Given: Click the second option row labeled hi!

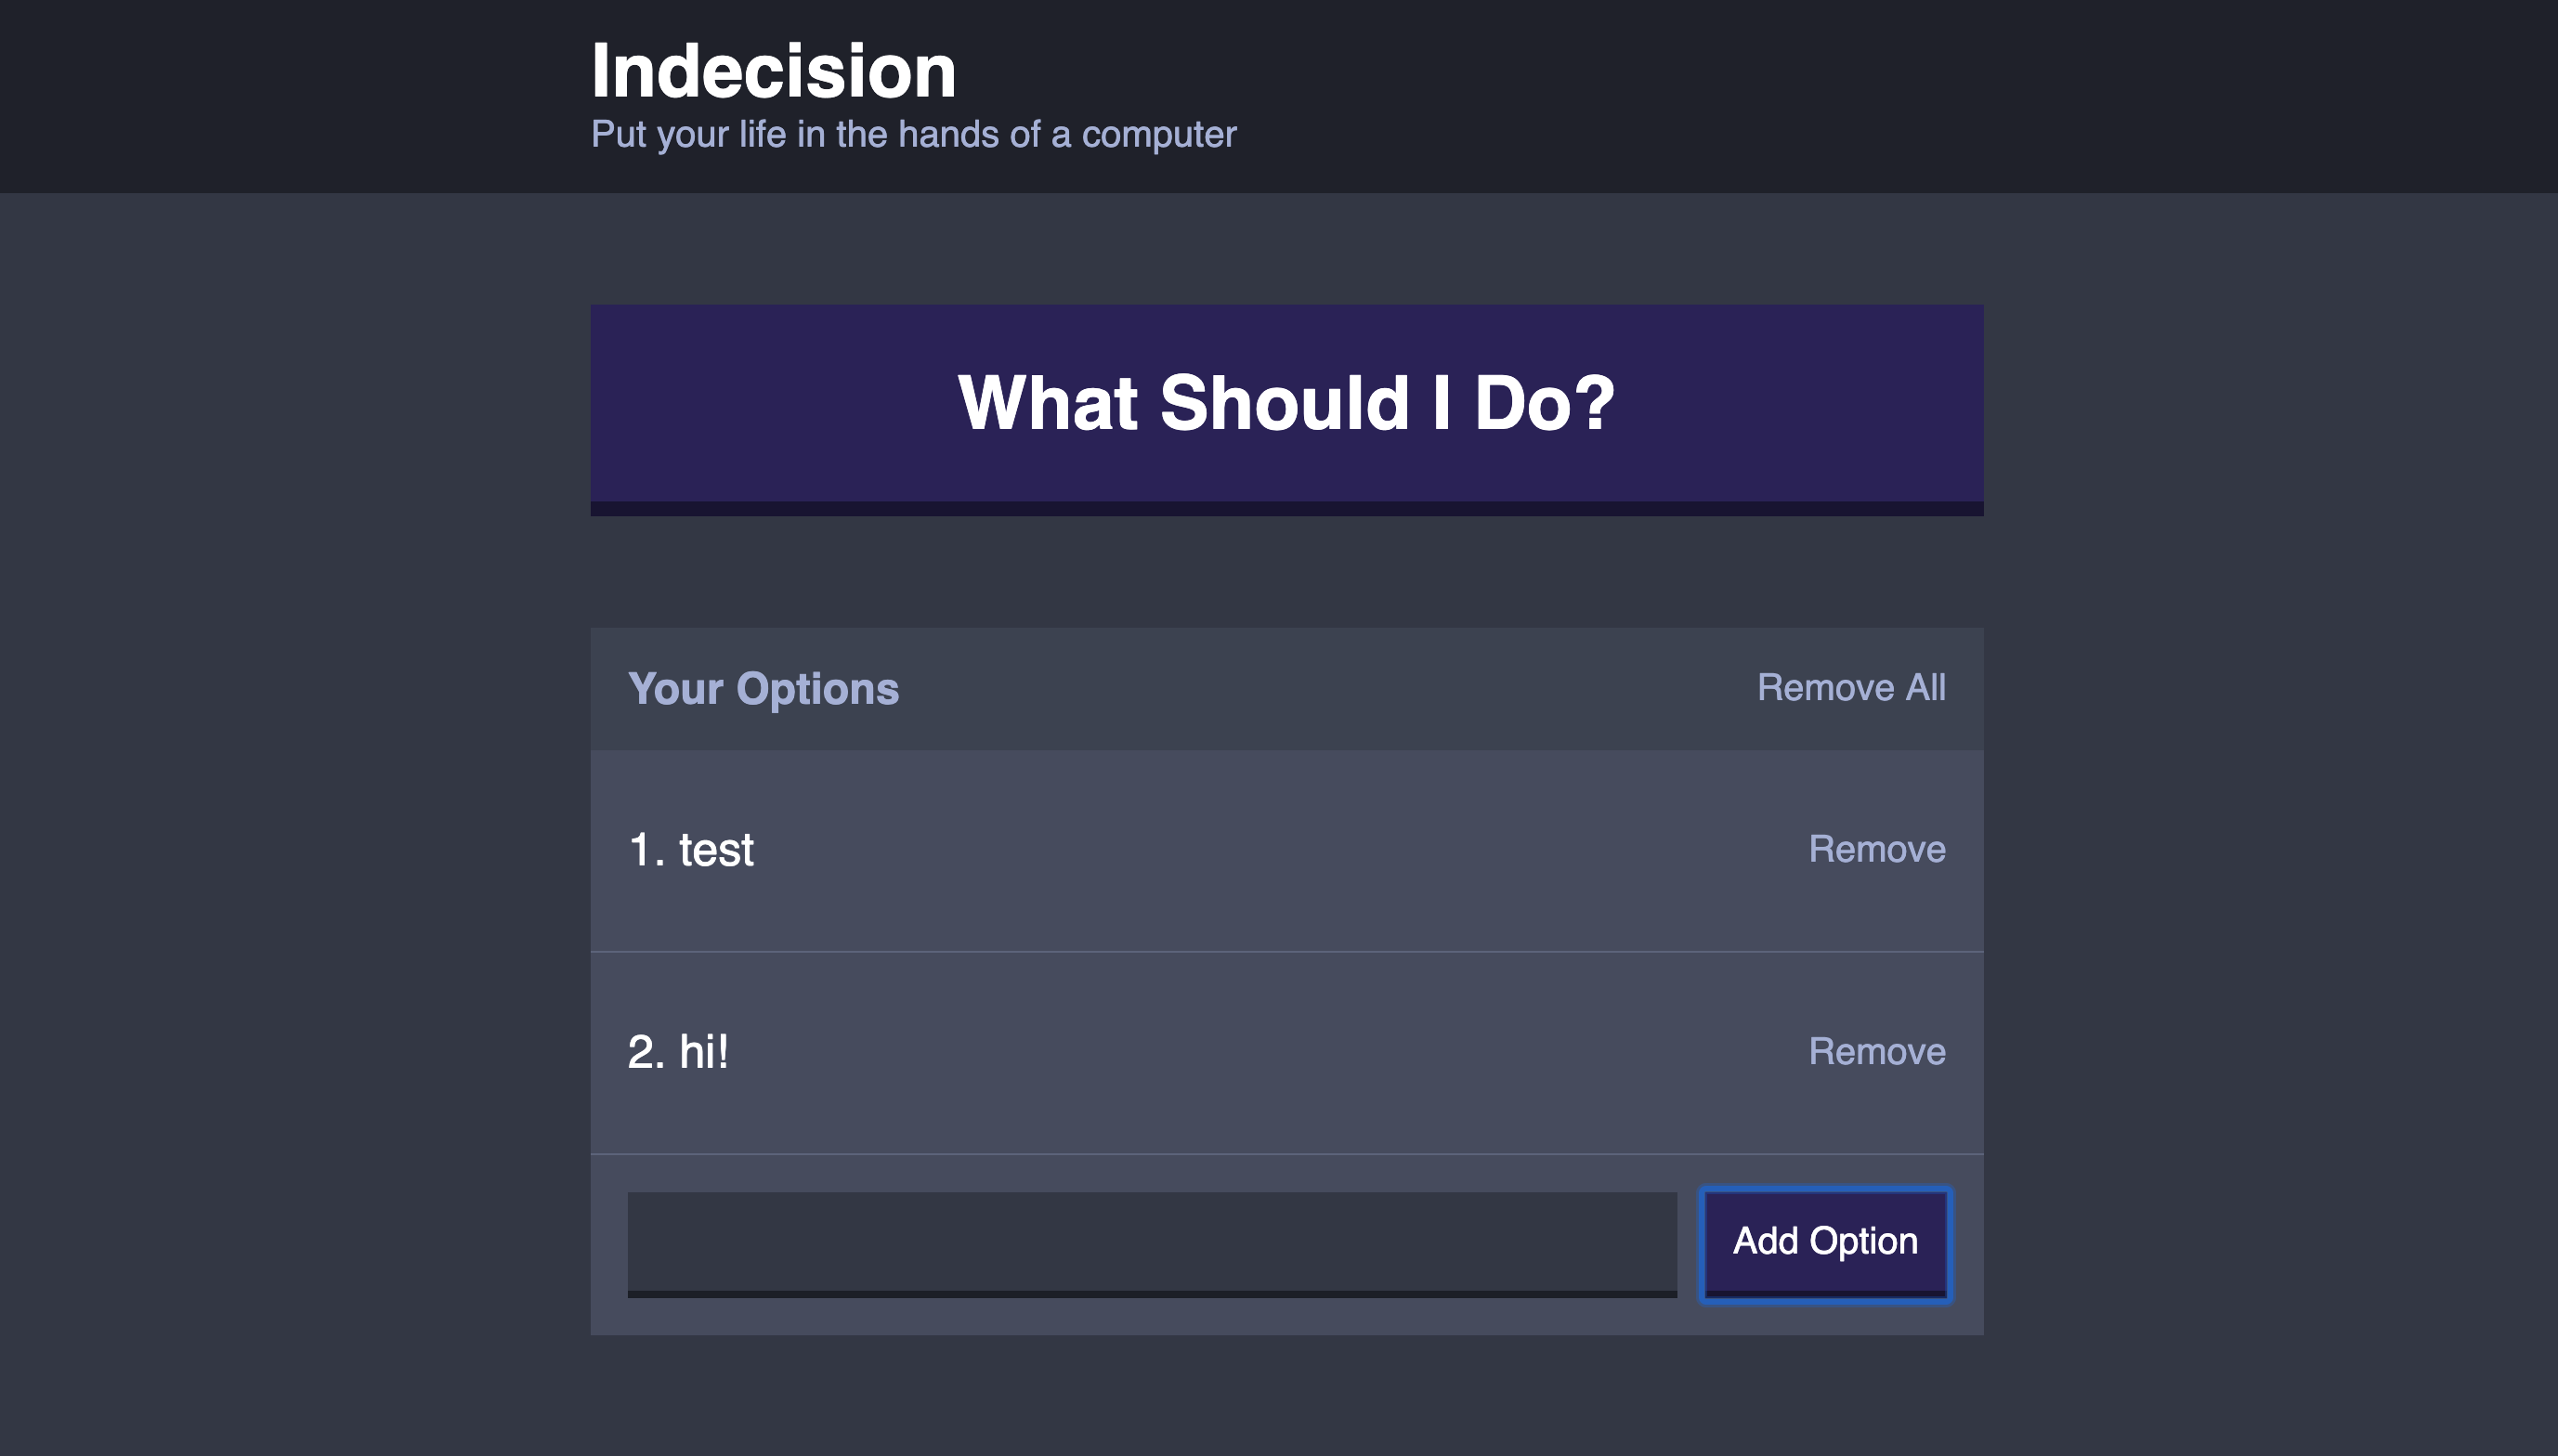Looking at the screenshot, I should [1200, 1052].
